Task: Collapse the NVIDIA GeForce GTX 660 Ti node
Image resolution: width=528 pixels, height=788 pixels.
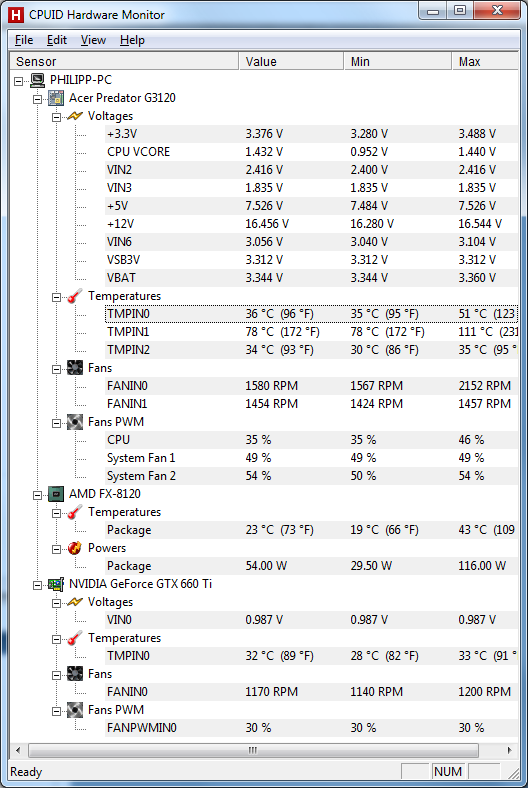Action: [38, 584]
